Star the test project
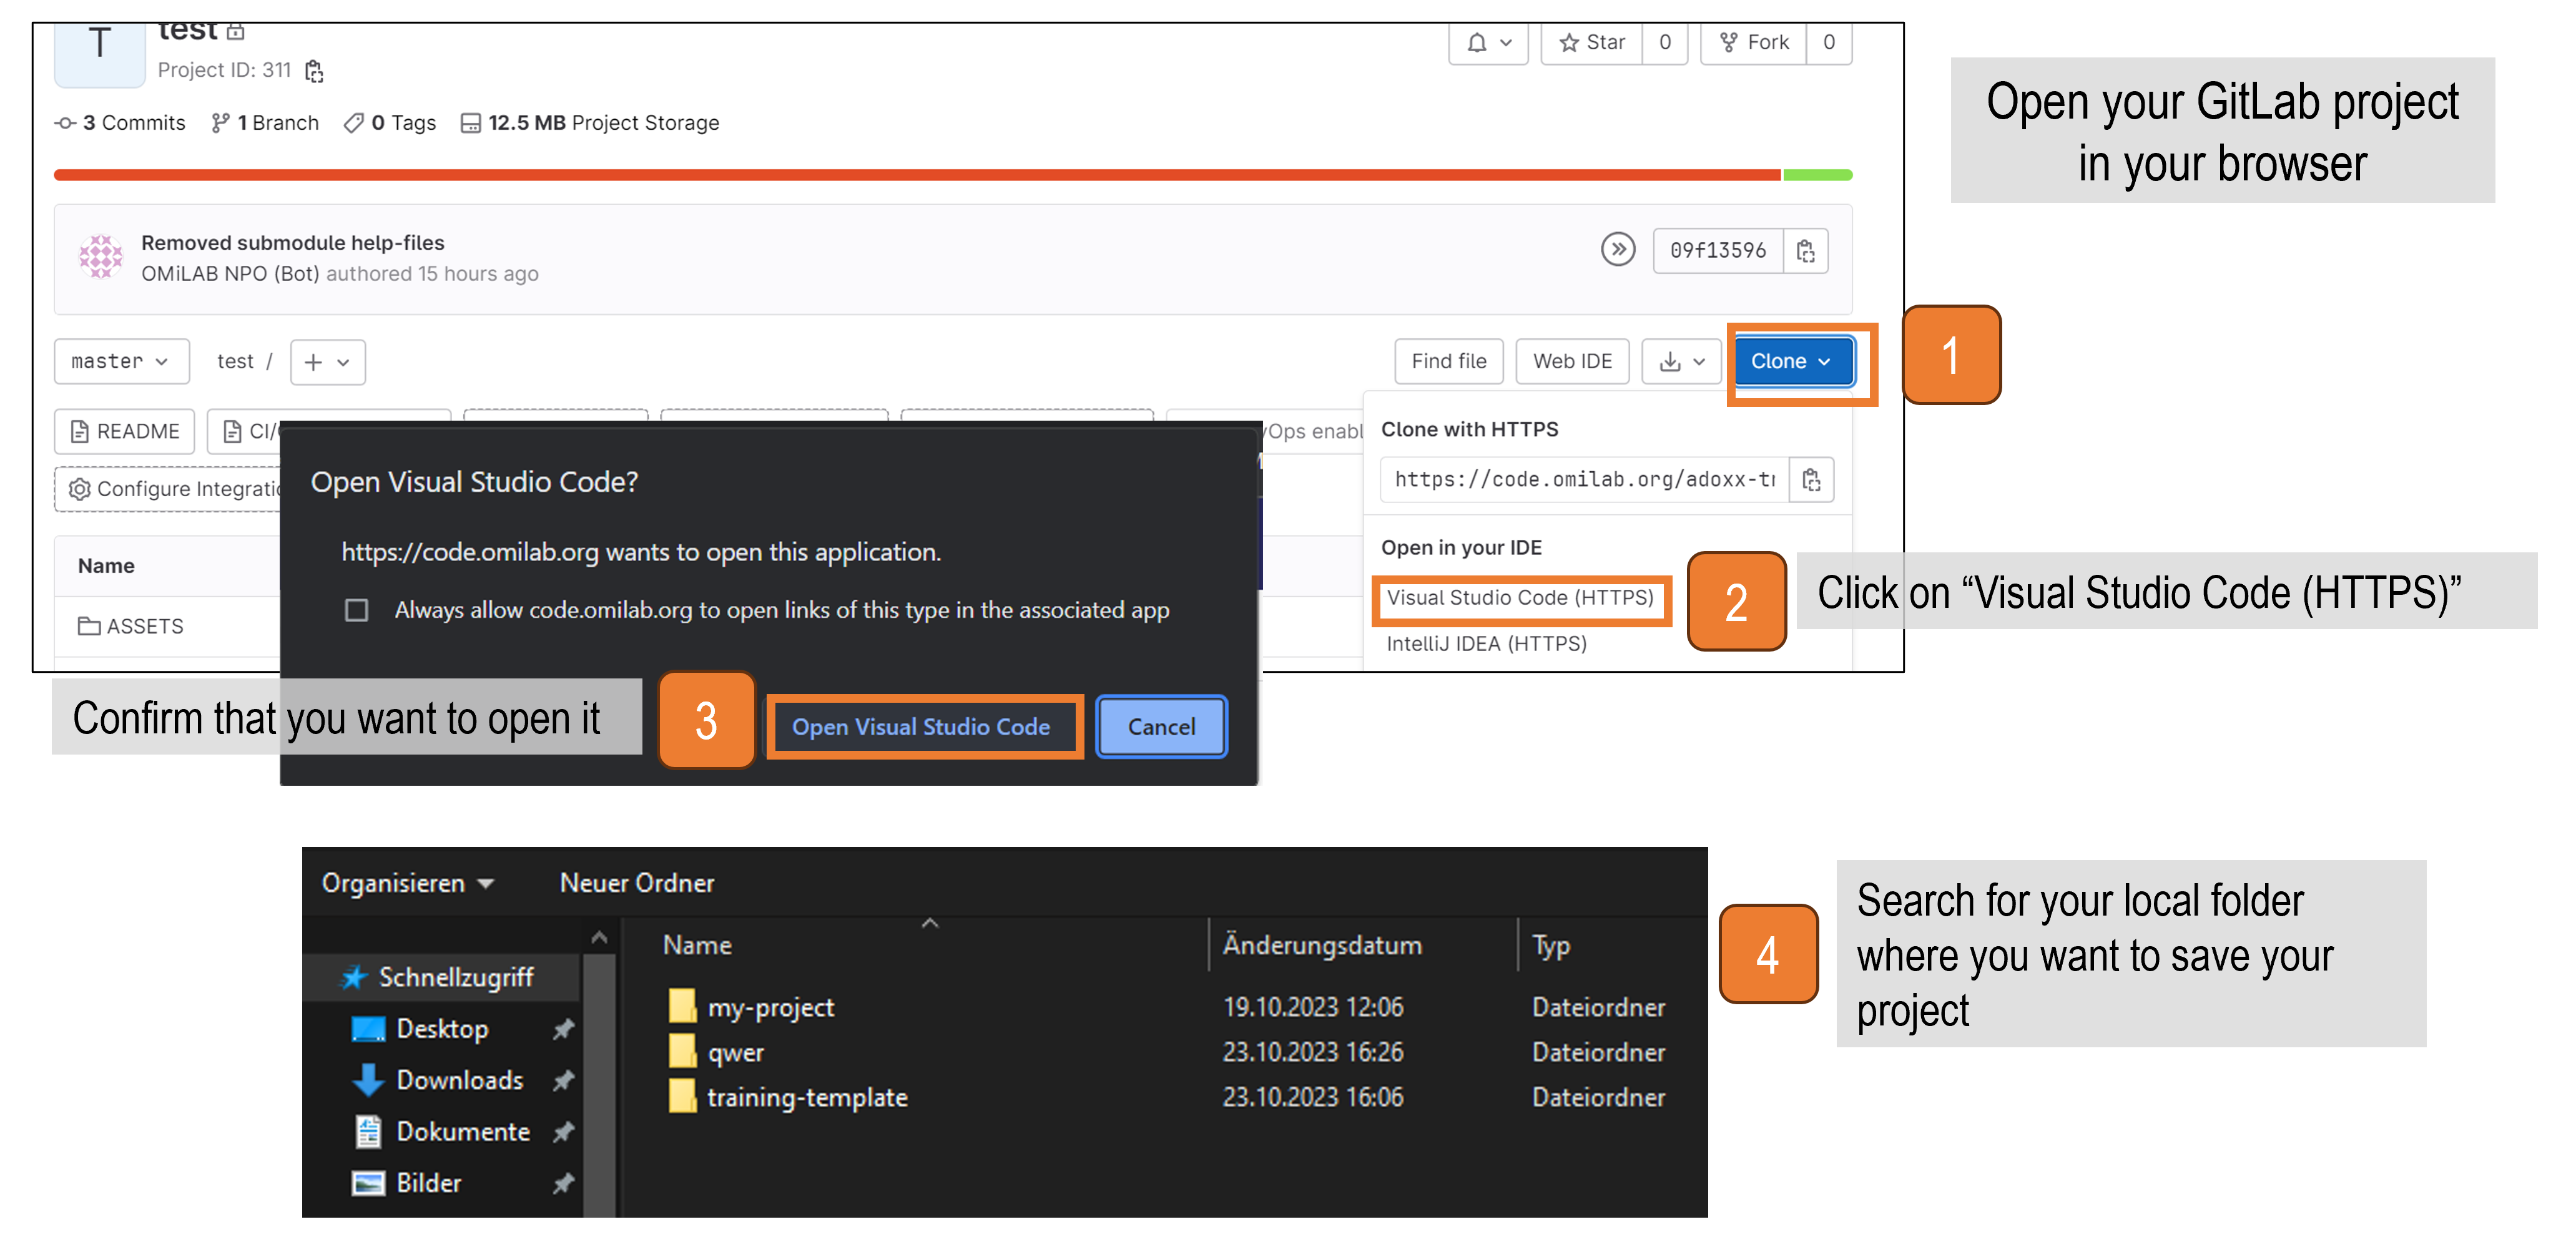The height and width of the screenshot is (1252, 2576). [1592, 43]
